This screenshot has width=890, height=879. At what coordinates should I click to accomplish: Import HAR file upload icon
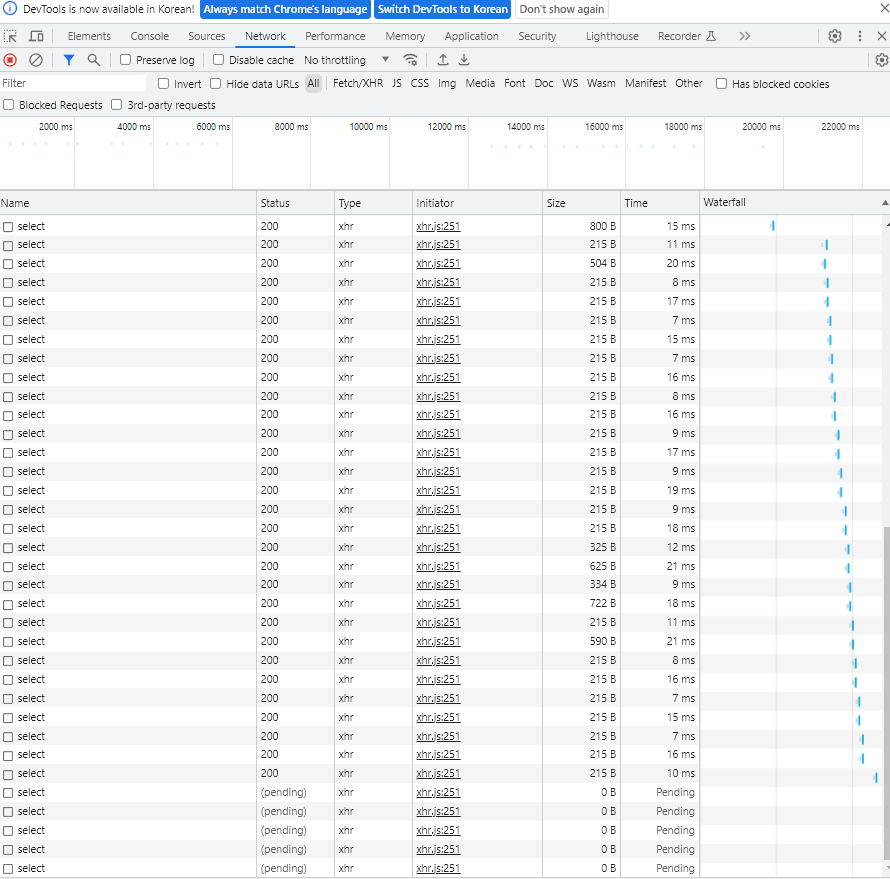click(x=443, y=60)
